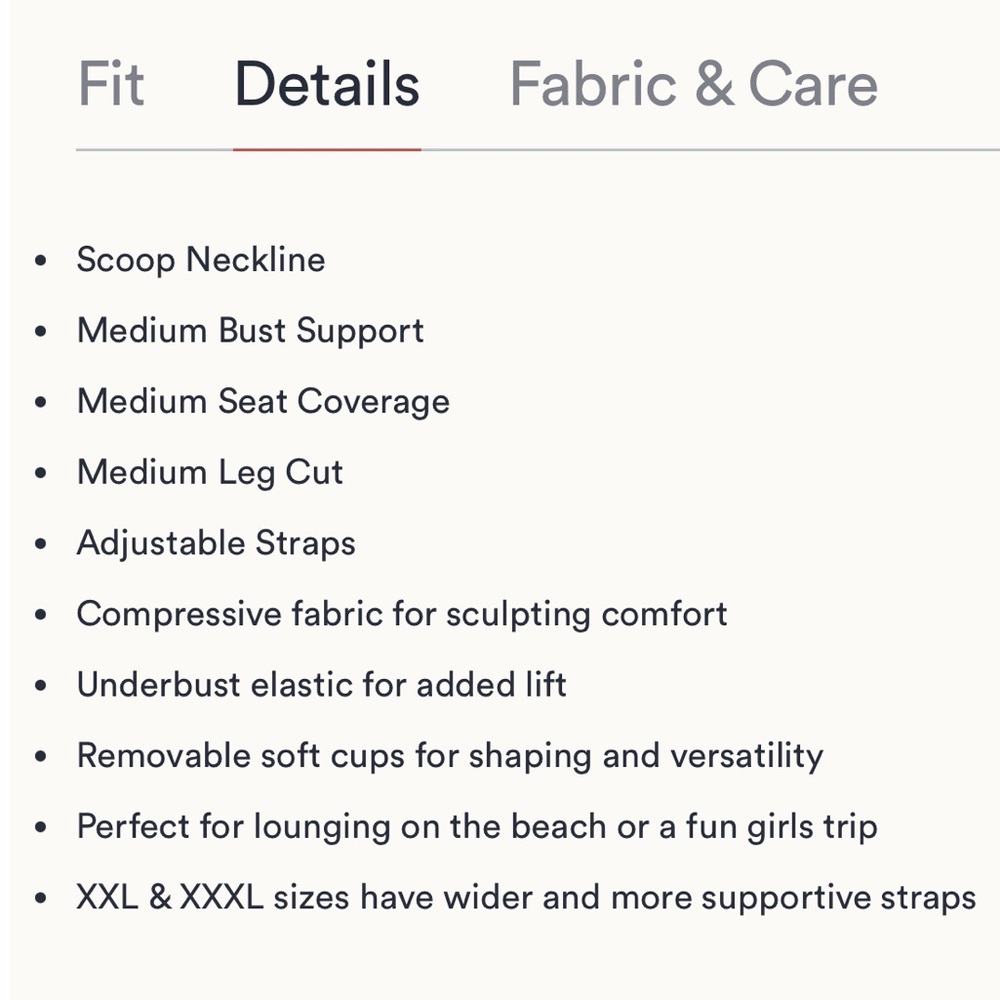Open the Fabric & Care tab
This screenshot has width=1000, height=1000.
(694, 84)
